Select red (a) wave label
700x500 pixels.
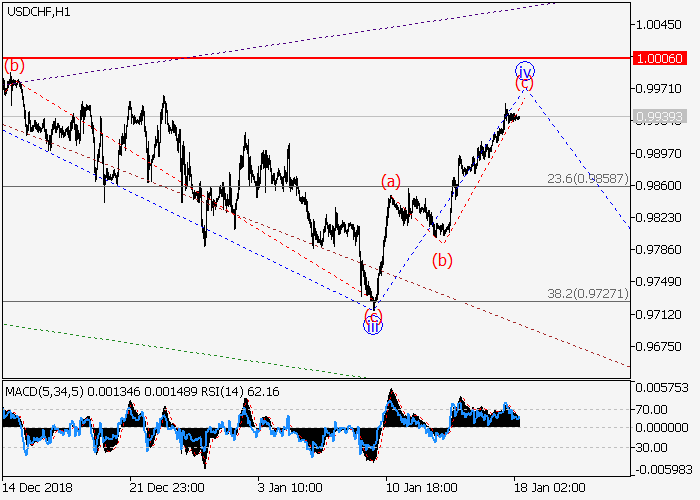tap(390, 181)
